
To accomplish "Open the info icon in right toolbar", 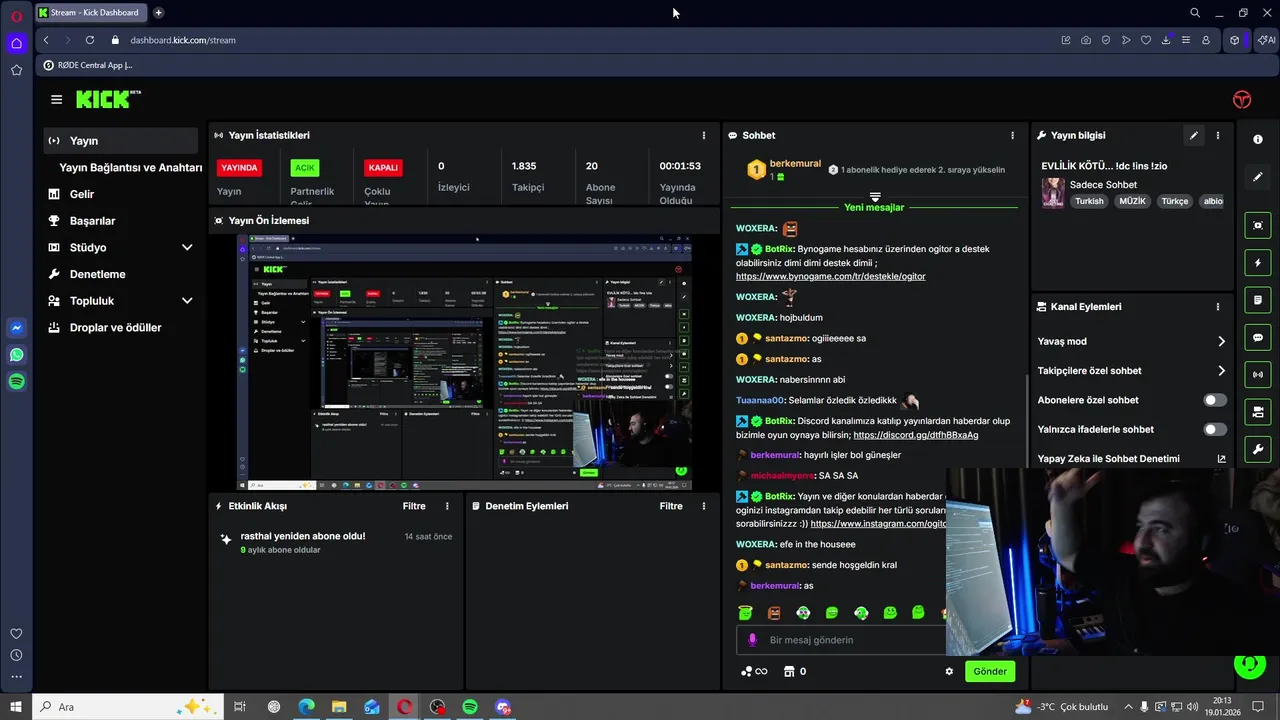I will (x=1258, y=139).
